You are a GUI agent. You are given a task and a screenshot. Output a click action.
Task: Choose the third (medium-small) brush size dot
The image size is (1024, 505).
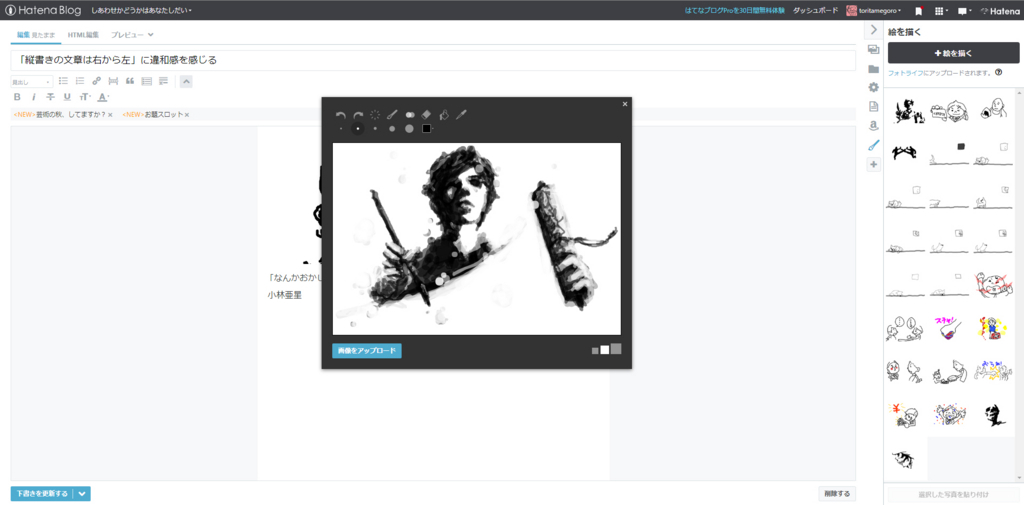375,129
